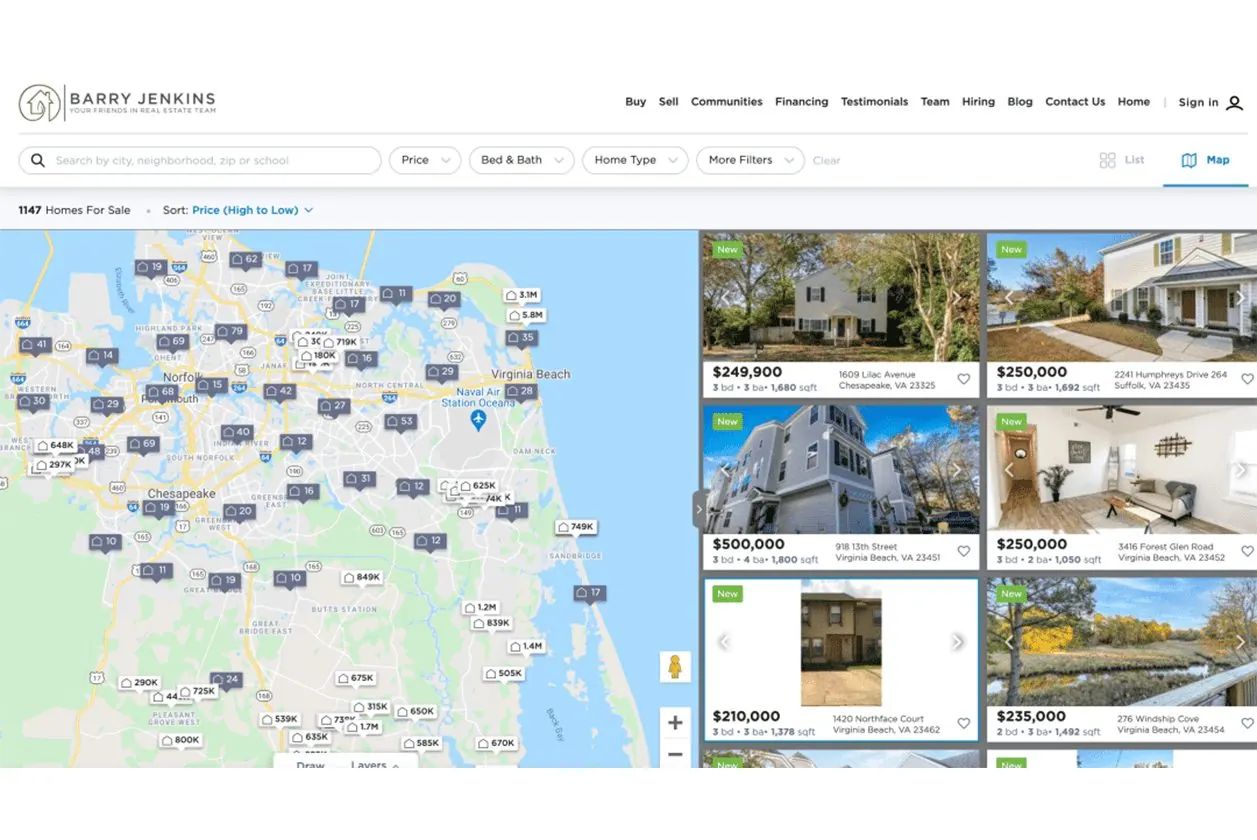Click the Sign in link
Image resolution: width=1257 pixels, height=840 pixels.
point(1198,102)
